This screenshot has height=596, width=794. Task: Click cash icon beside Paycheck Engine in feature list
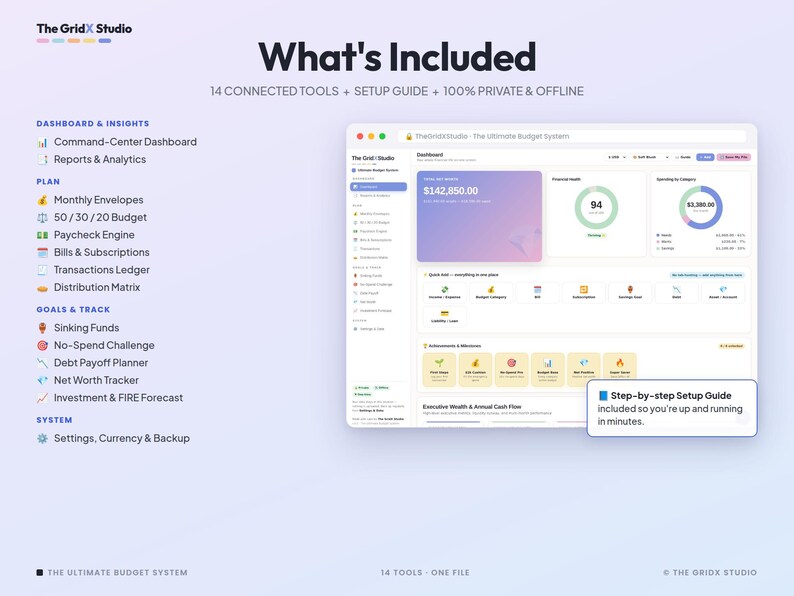pos(43,235)
